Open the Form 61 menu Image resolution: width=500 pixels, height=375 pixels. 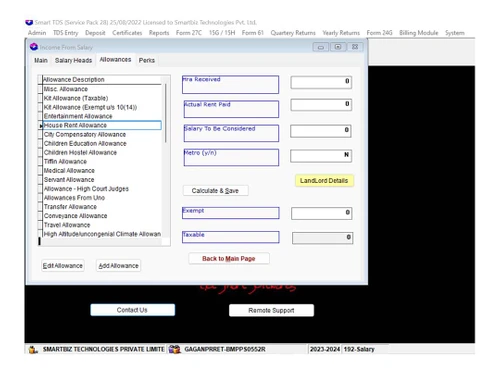(253, 33)
